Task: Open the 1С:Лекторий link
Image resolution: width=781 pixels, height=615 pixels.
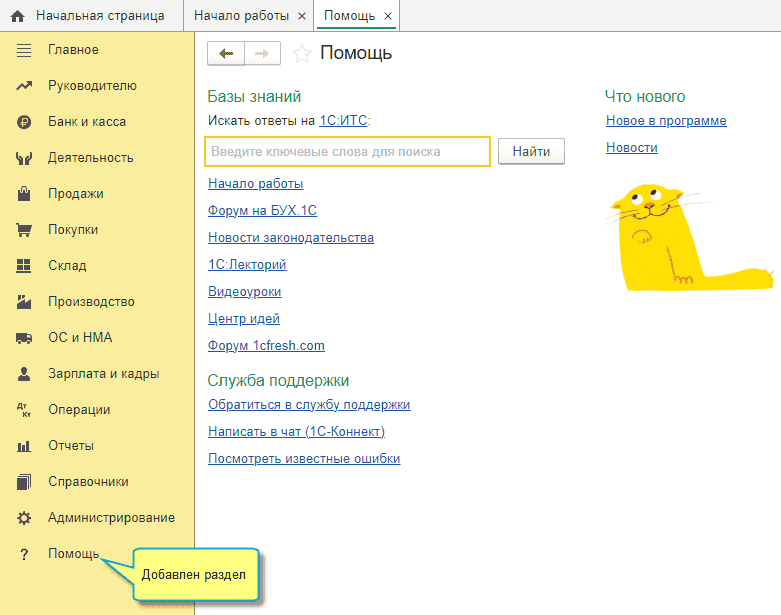Action: [247, 265]
